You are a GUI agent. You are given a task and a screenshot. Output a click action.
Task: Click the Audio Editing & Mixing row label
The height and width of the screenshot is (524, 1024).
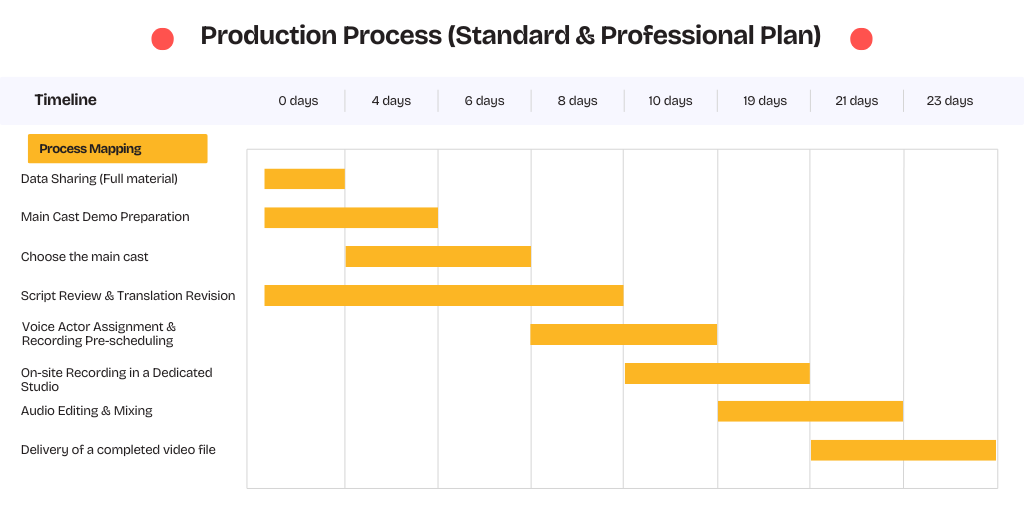tap(87, 411)
